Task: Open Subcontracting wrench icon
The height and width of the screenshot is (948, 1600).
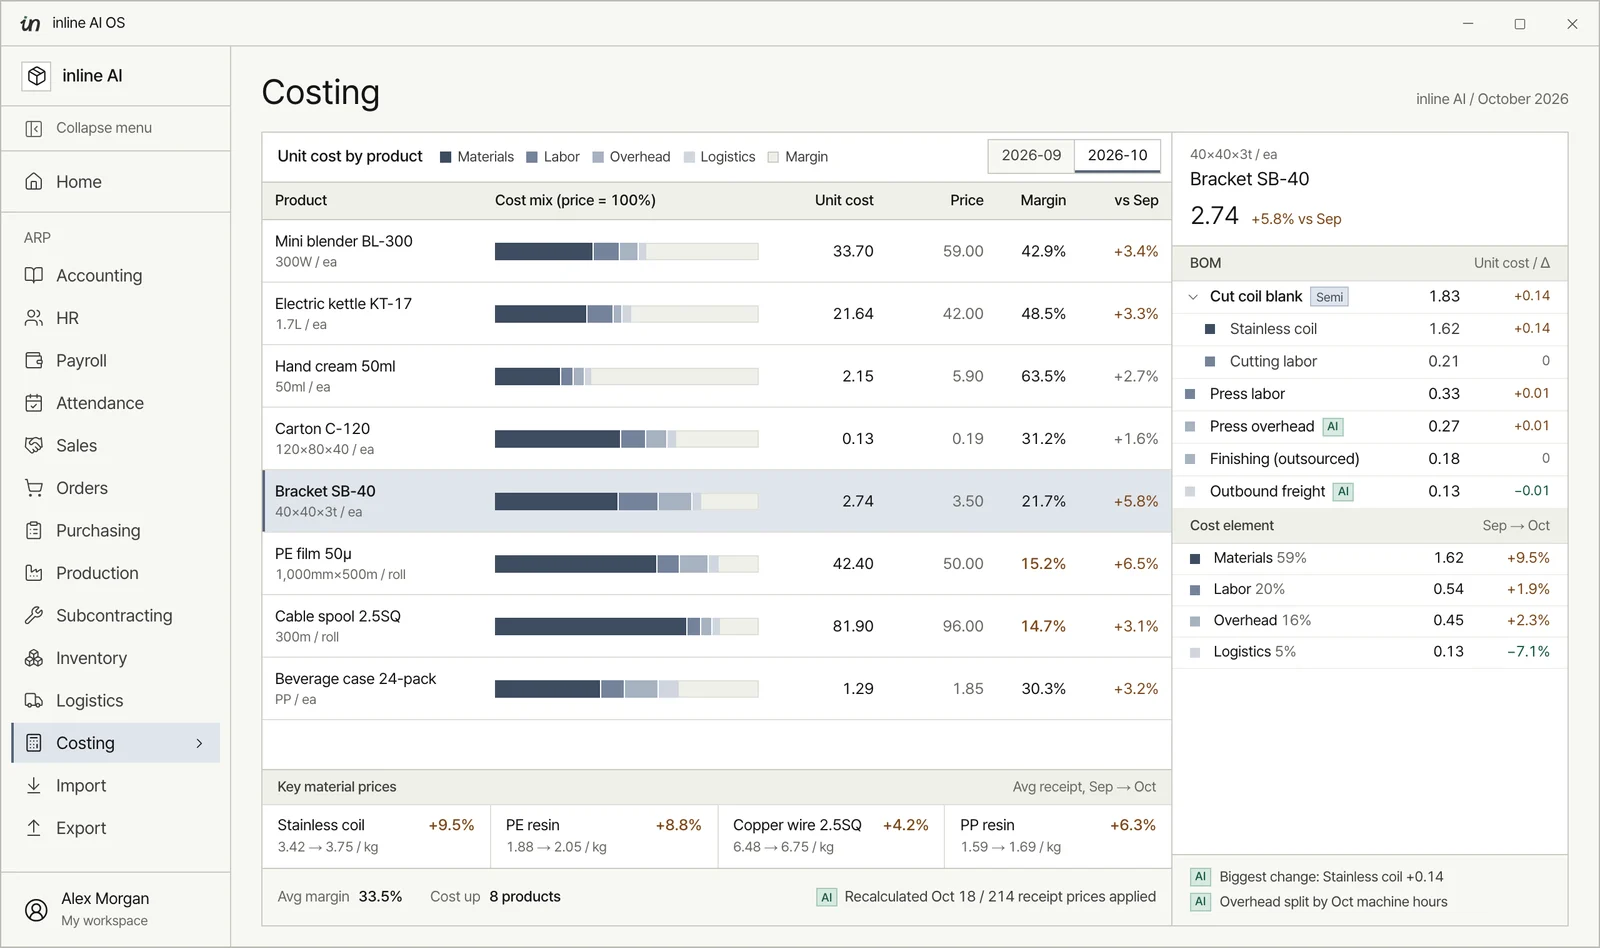Action: click(x=34, y=615)
